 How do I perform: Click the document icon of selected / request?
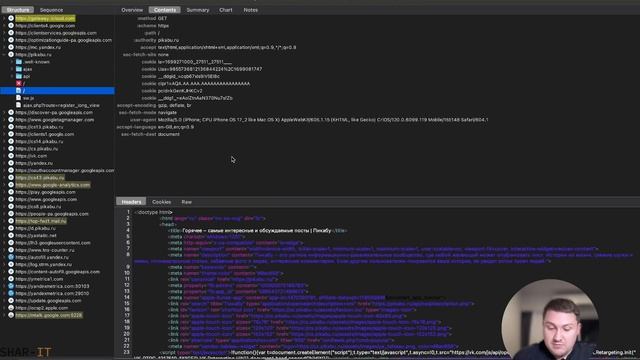(x=19, y=91)
